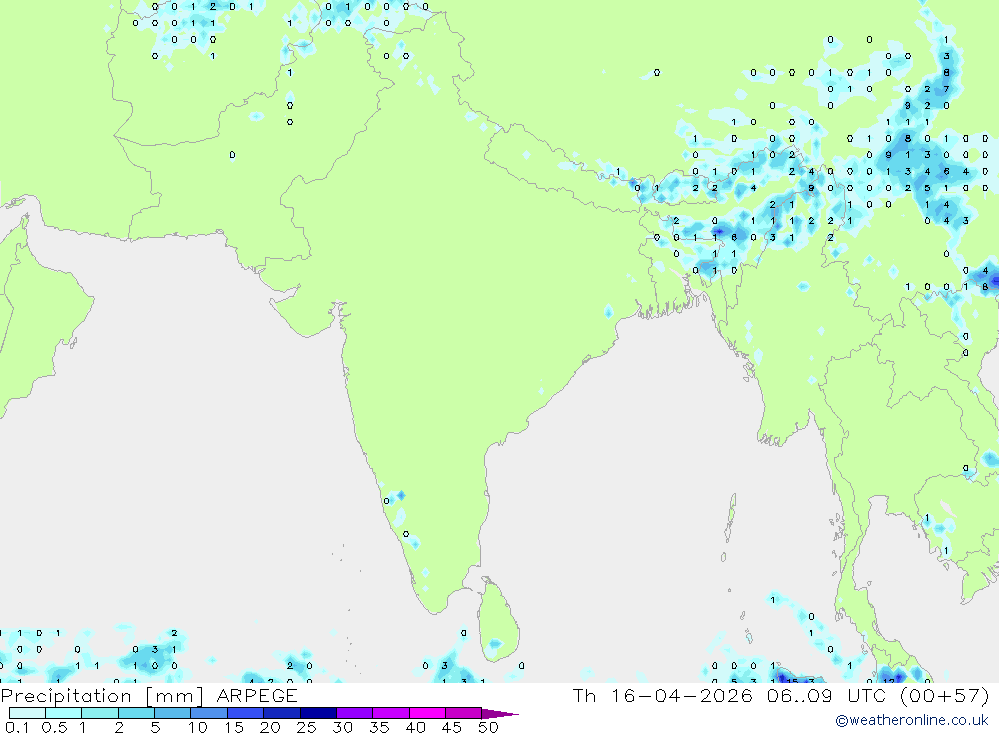Pick the 45–50 mm legend color swatch
The height and width of the screenshot is (733, 1000).
pos(464,713)
